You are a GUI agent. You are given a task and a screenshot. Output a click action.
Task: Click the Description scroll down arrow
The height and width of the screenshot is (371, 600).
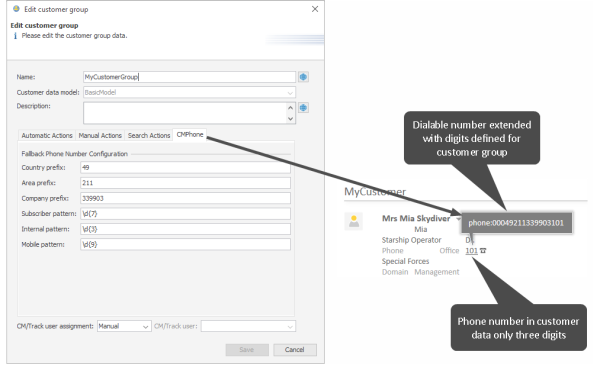coord(290,119)
